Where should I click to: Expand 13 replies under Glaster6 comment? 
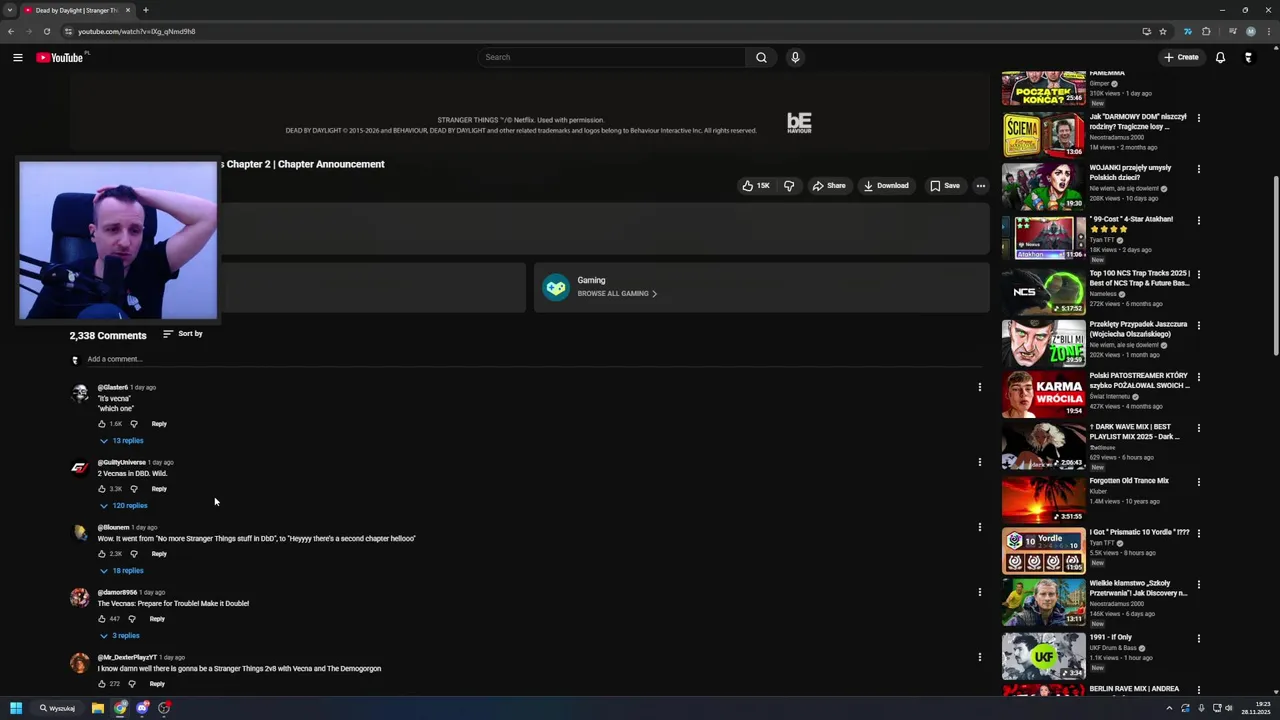121,440
